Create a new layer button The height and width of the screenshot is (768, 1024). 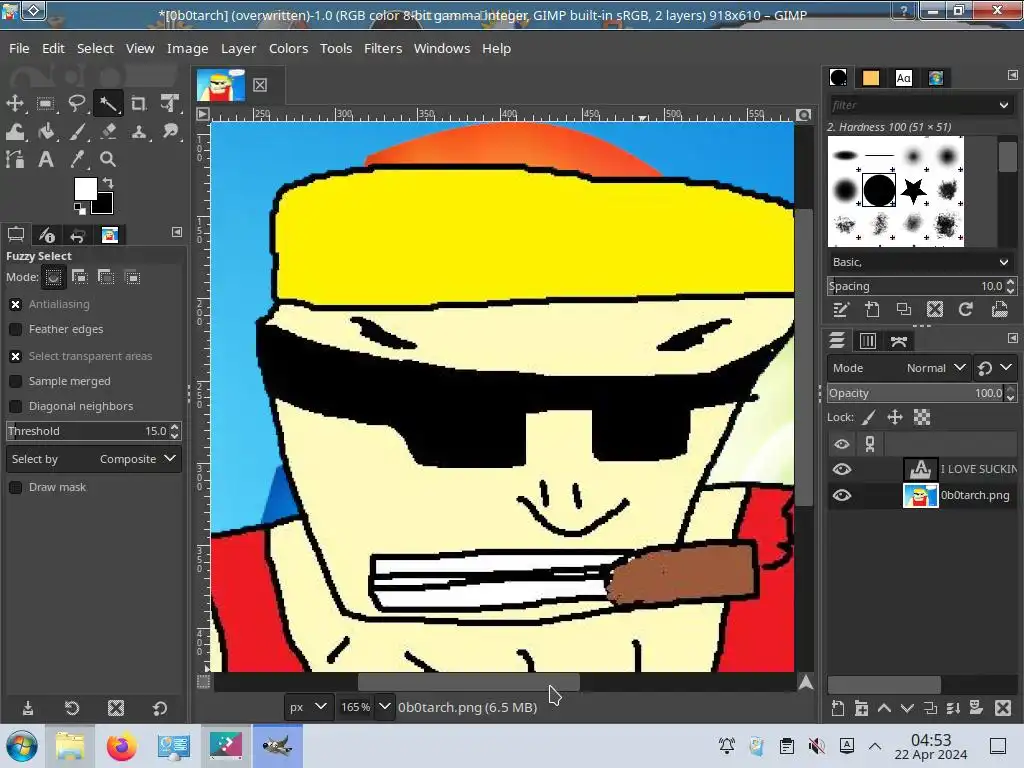click(838, 708)
